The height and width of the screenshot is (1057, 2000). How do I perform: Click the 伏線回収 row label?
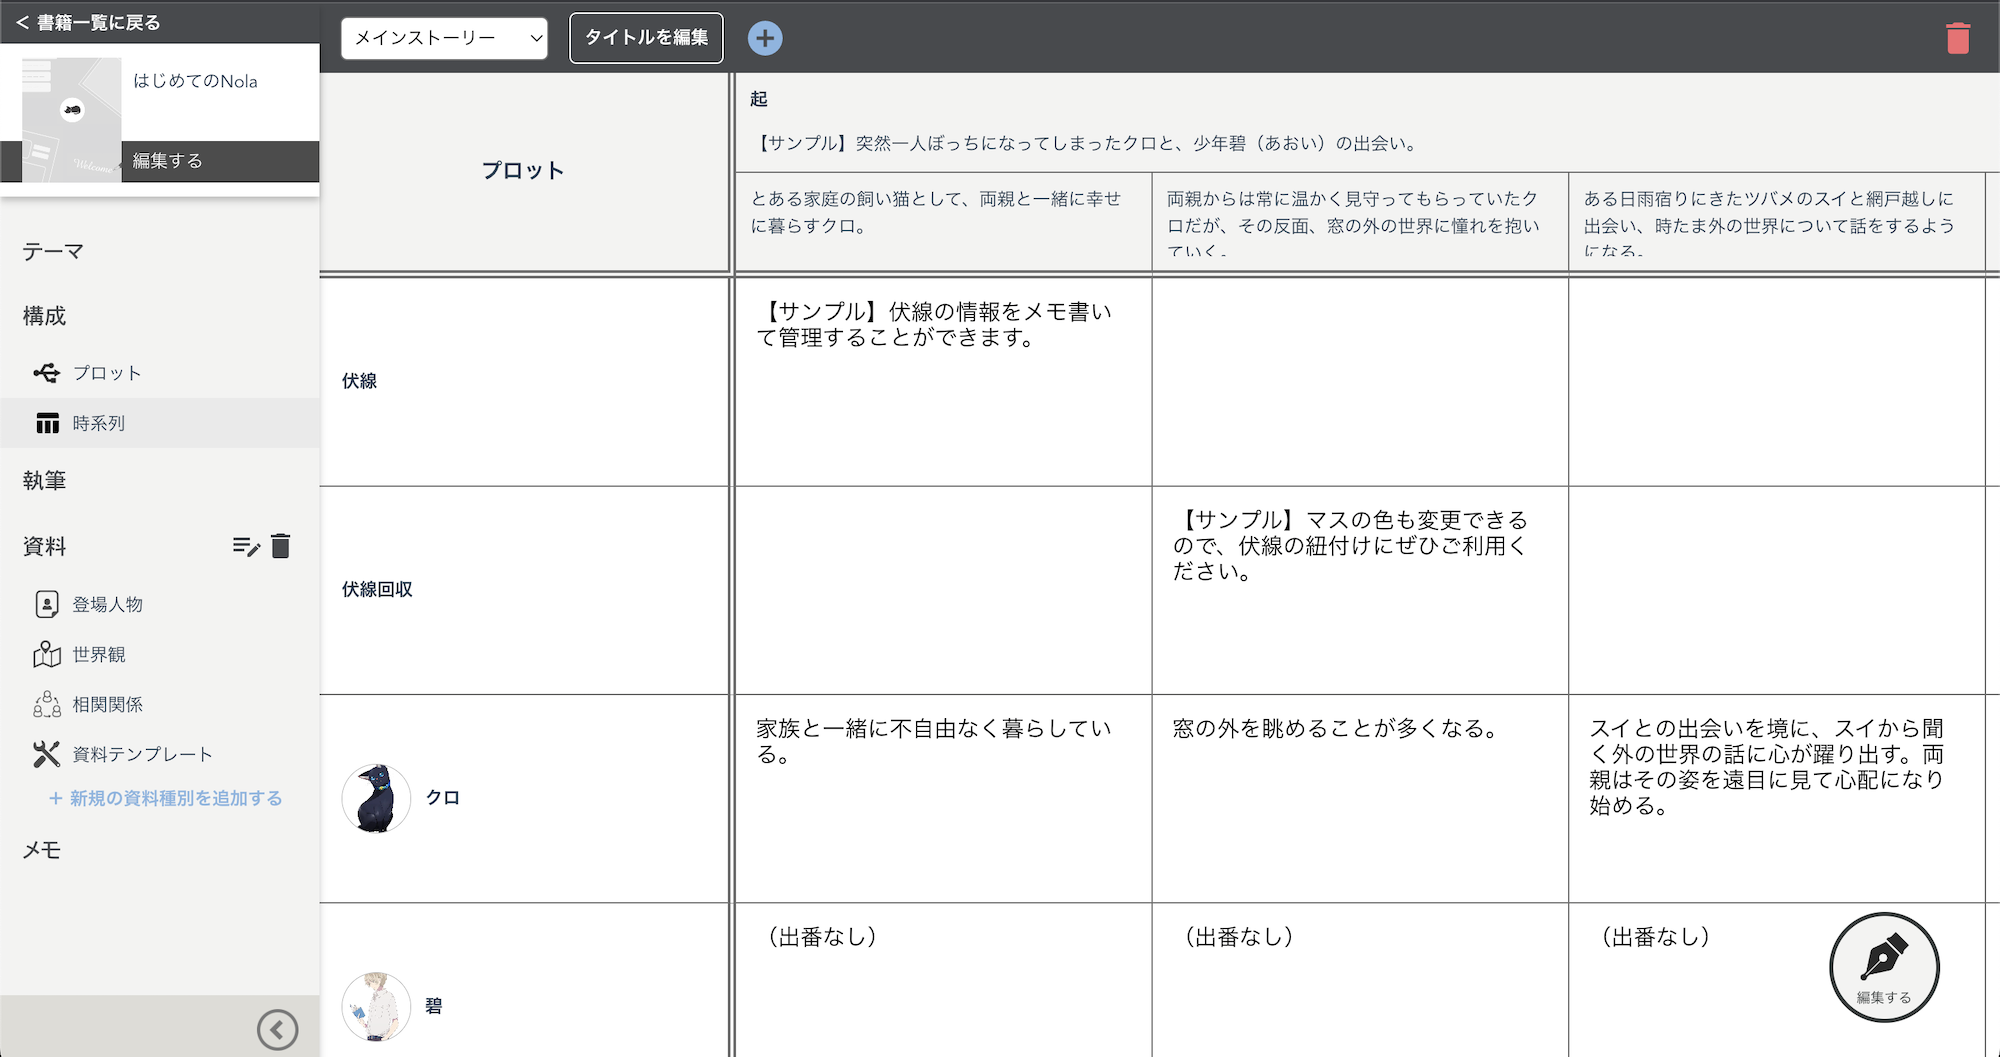click(x=377, y=589)
